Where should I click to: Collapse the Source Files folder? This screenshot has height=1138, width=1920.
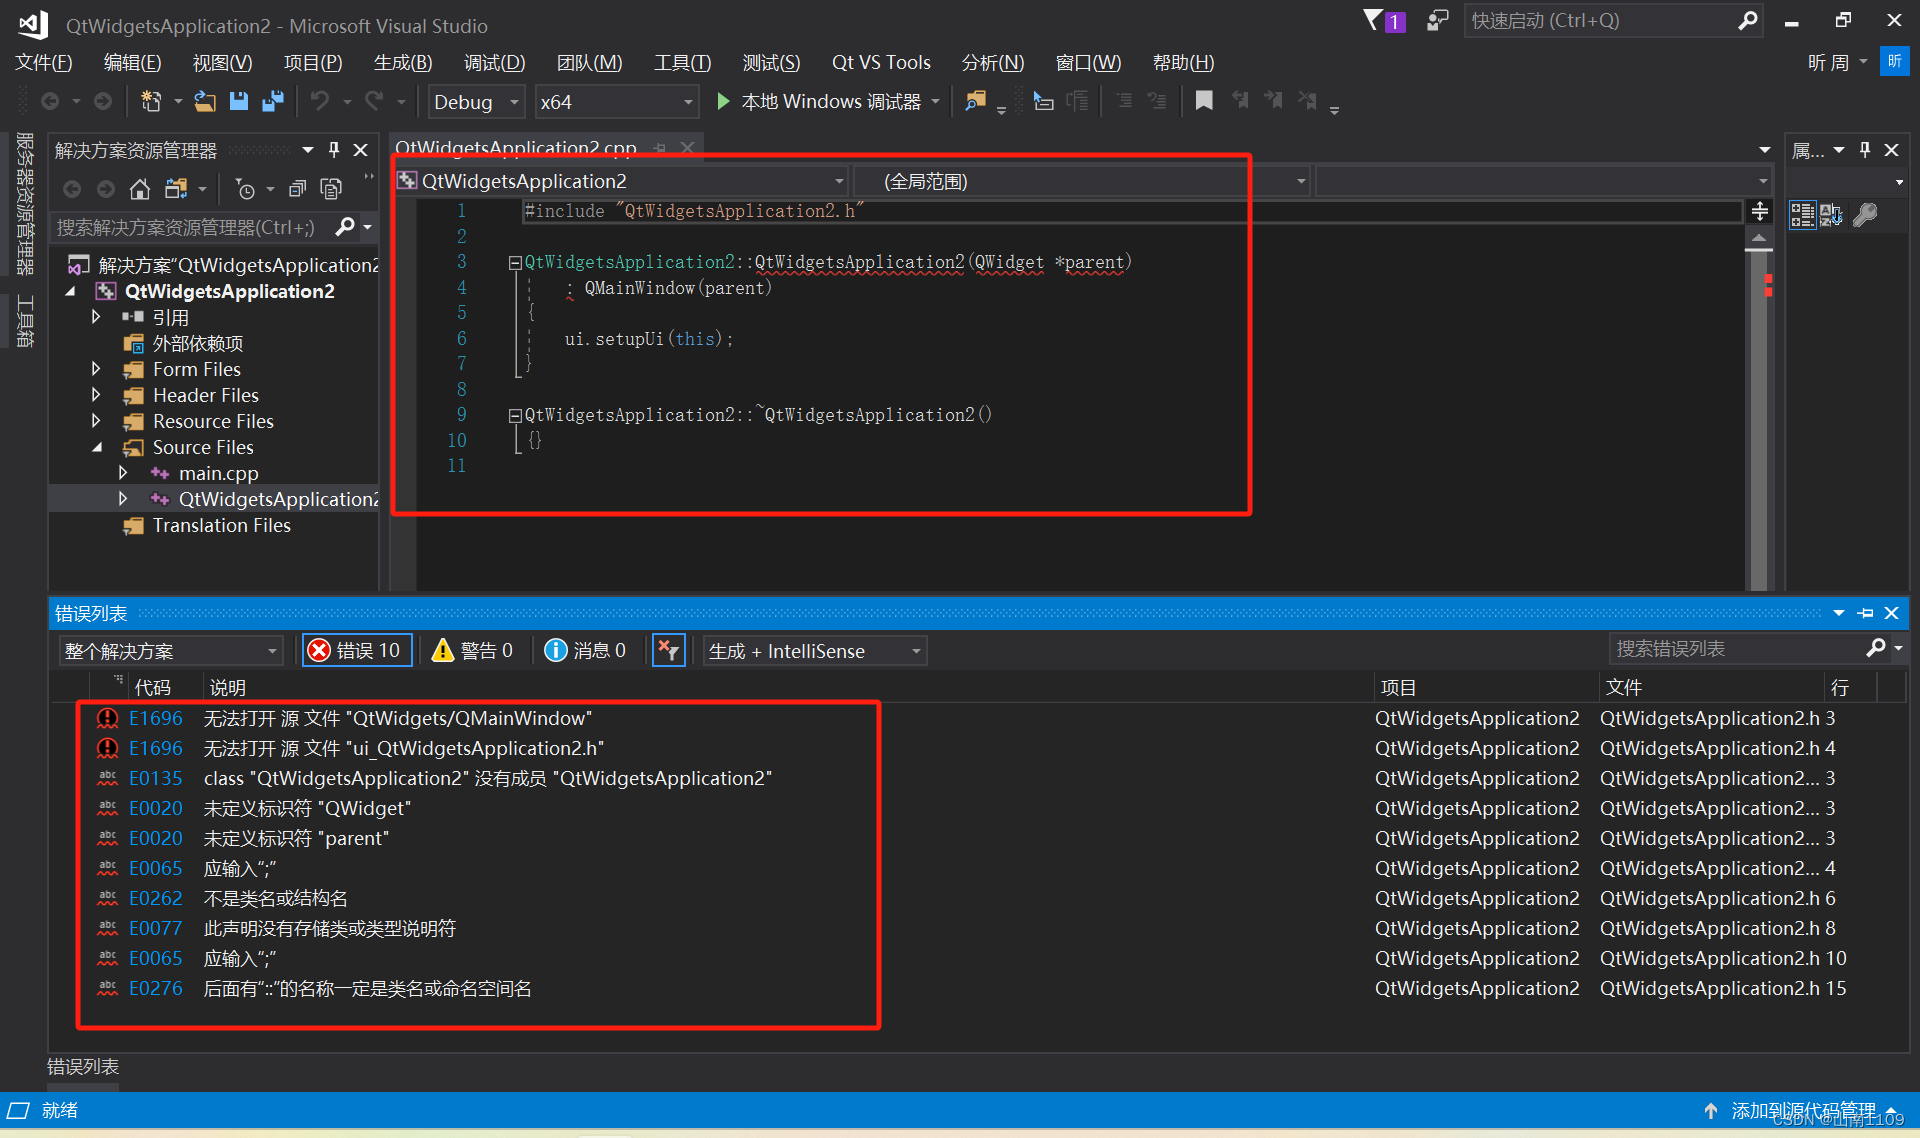97,447
